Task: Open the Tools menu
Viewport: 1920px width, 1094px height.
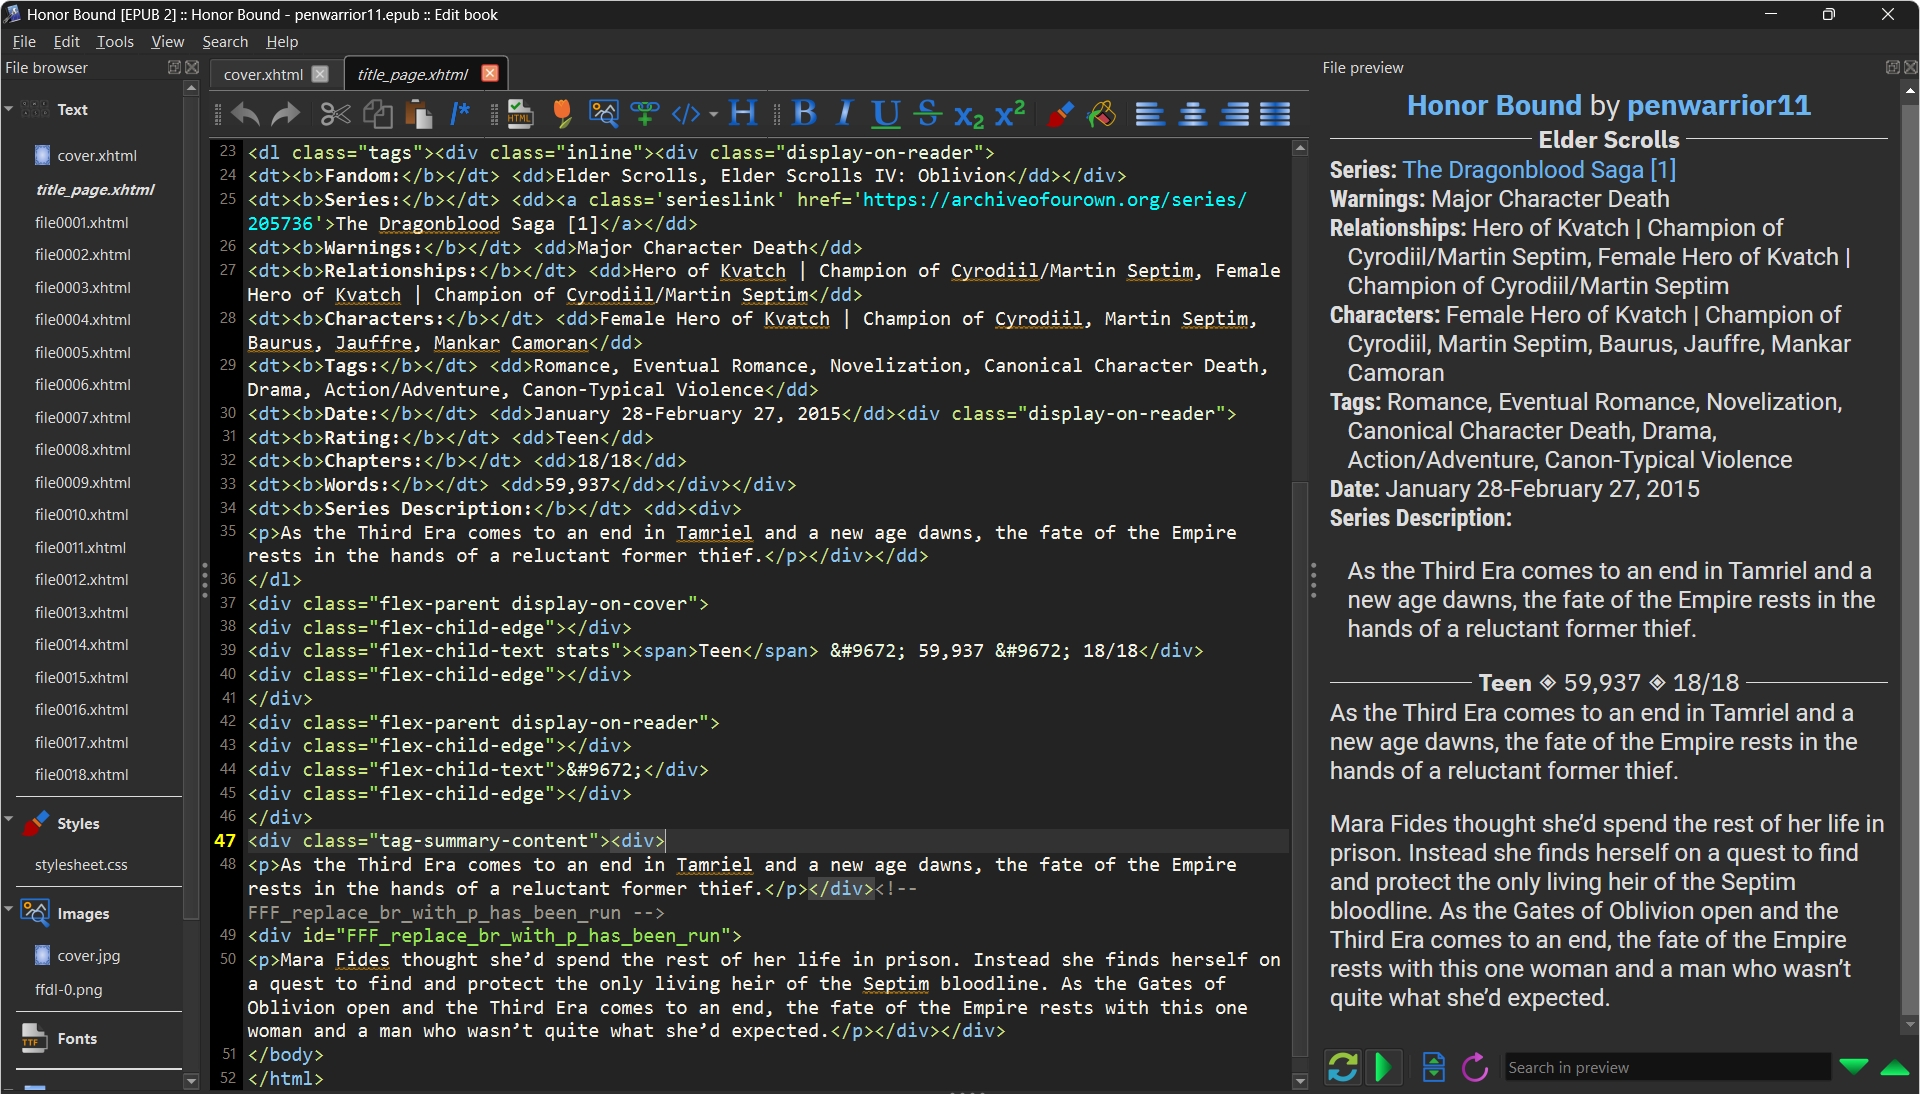Action: click(x=114, y=41)
